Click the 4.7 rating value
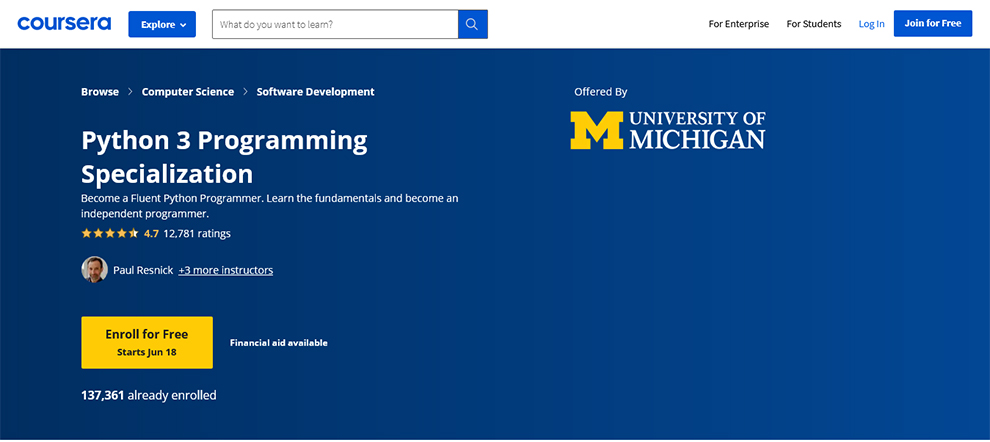This screenshot has width=990, height=442. [x=151, y=233]
